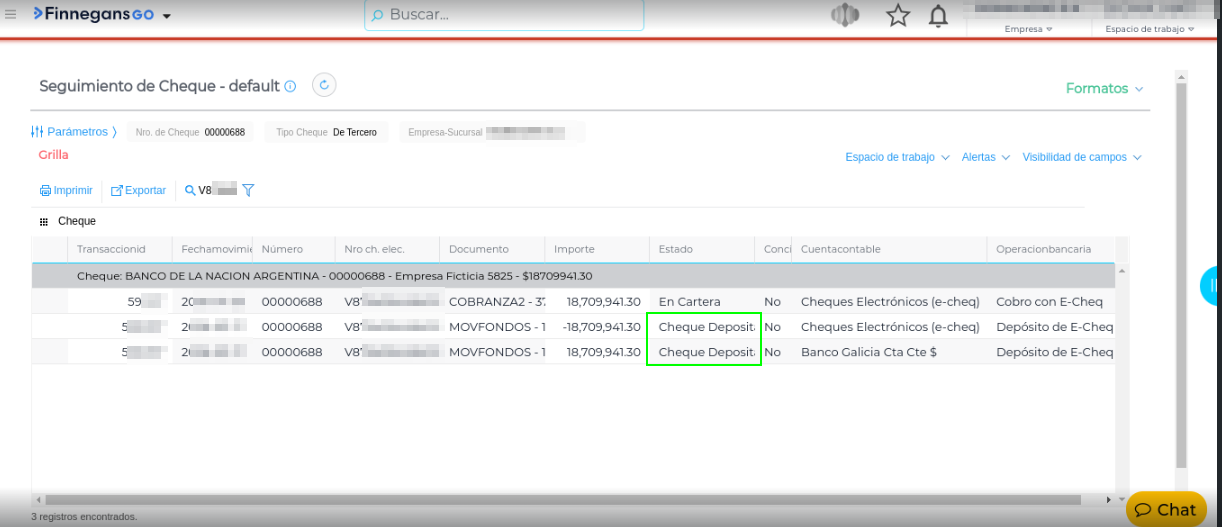1222x527 pixels.
Task: Click the magnifier search icon in the toolbar
Action: click(x=190, y=190)
